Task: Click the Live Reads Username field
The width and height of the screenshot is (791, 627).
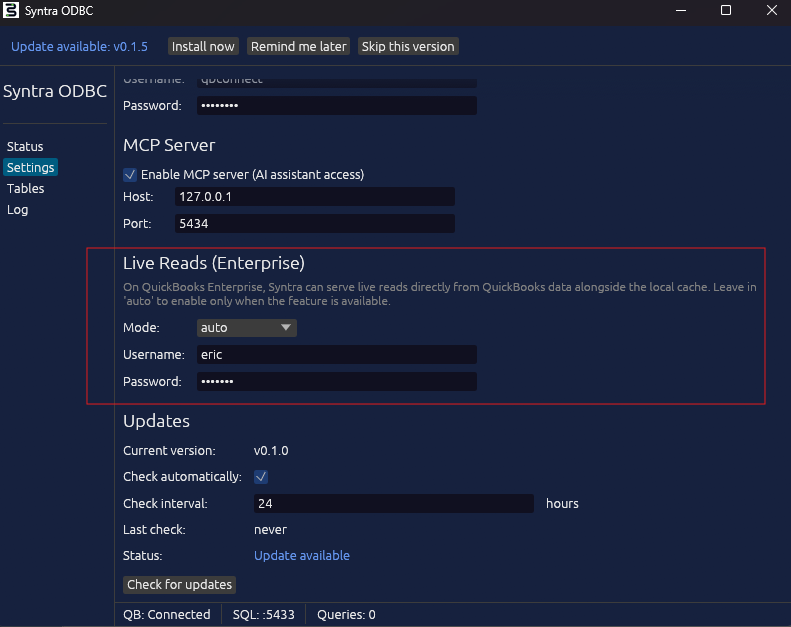Action: 336,355
